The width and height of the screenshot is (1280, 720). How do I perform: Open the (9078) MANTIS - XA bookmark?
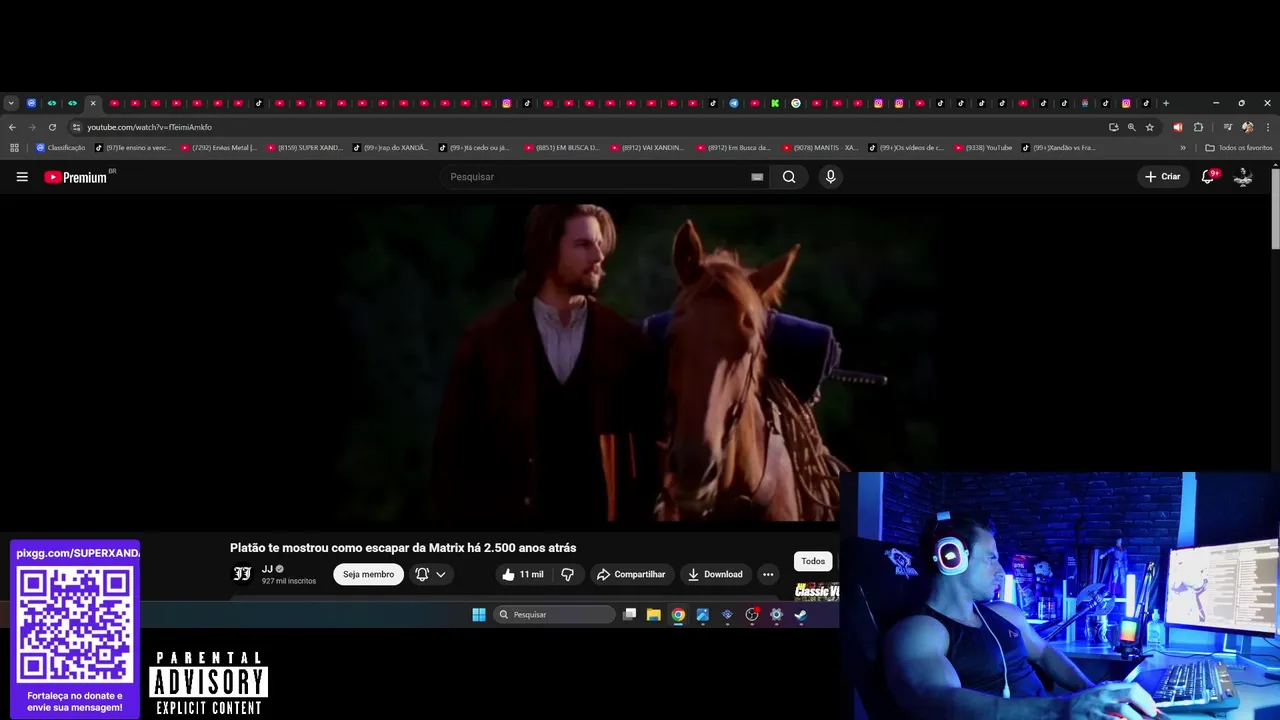pos(820,148)
